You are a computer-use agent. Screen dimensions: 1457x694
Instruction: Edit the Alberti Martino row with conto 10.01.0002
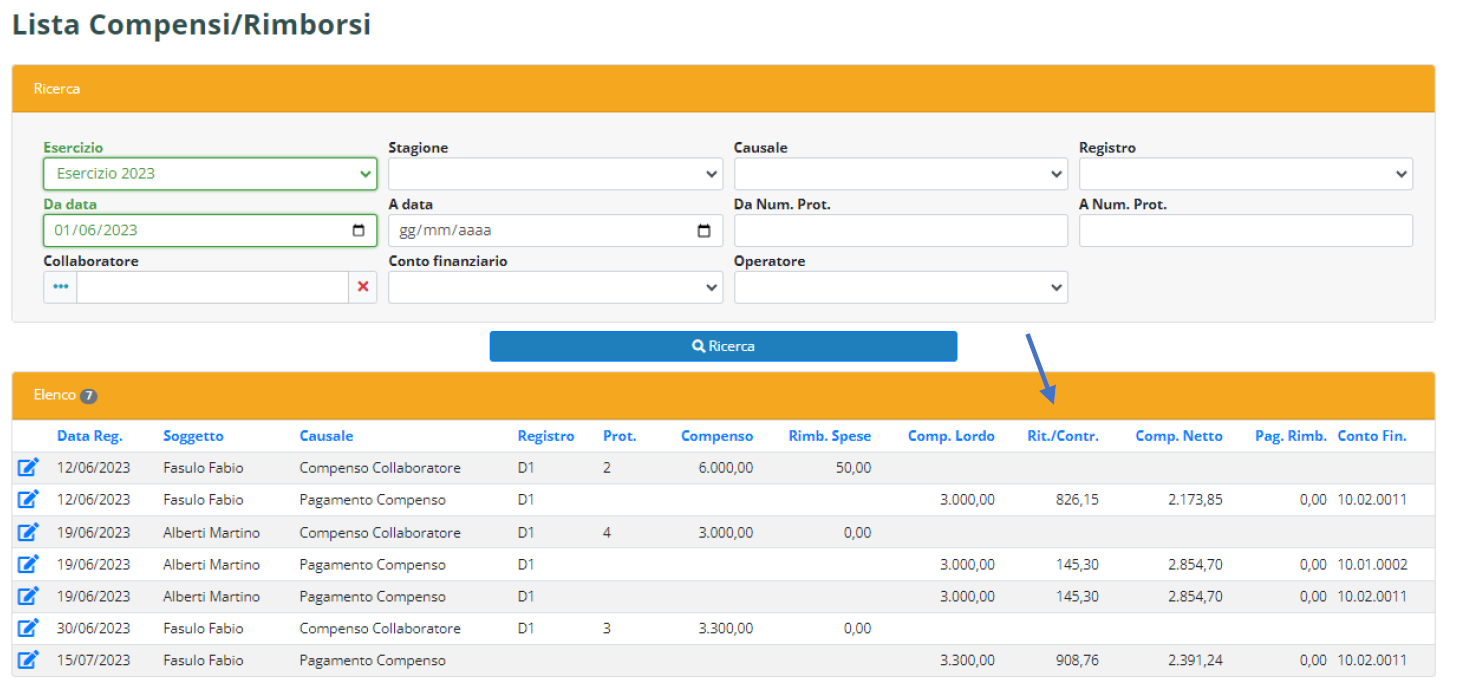tap(28, 564)
